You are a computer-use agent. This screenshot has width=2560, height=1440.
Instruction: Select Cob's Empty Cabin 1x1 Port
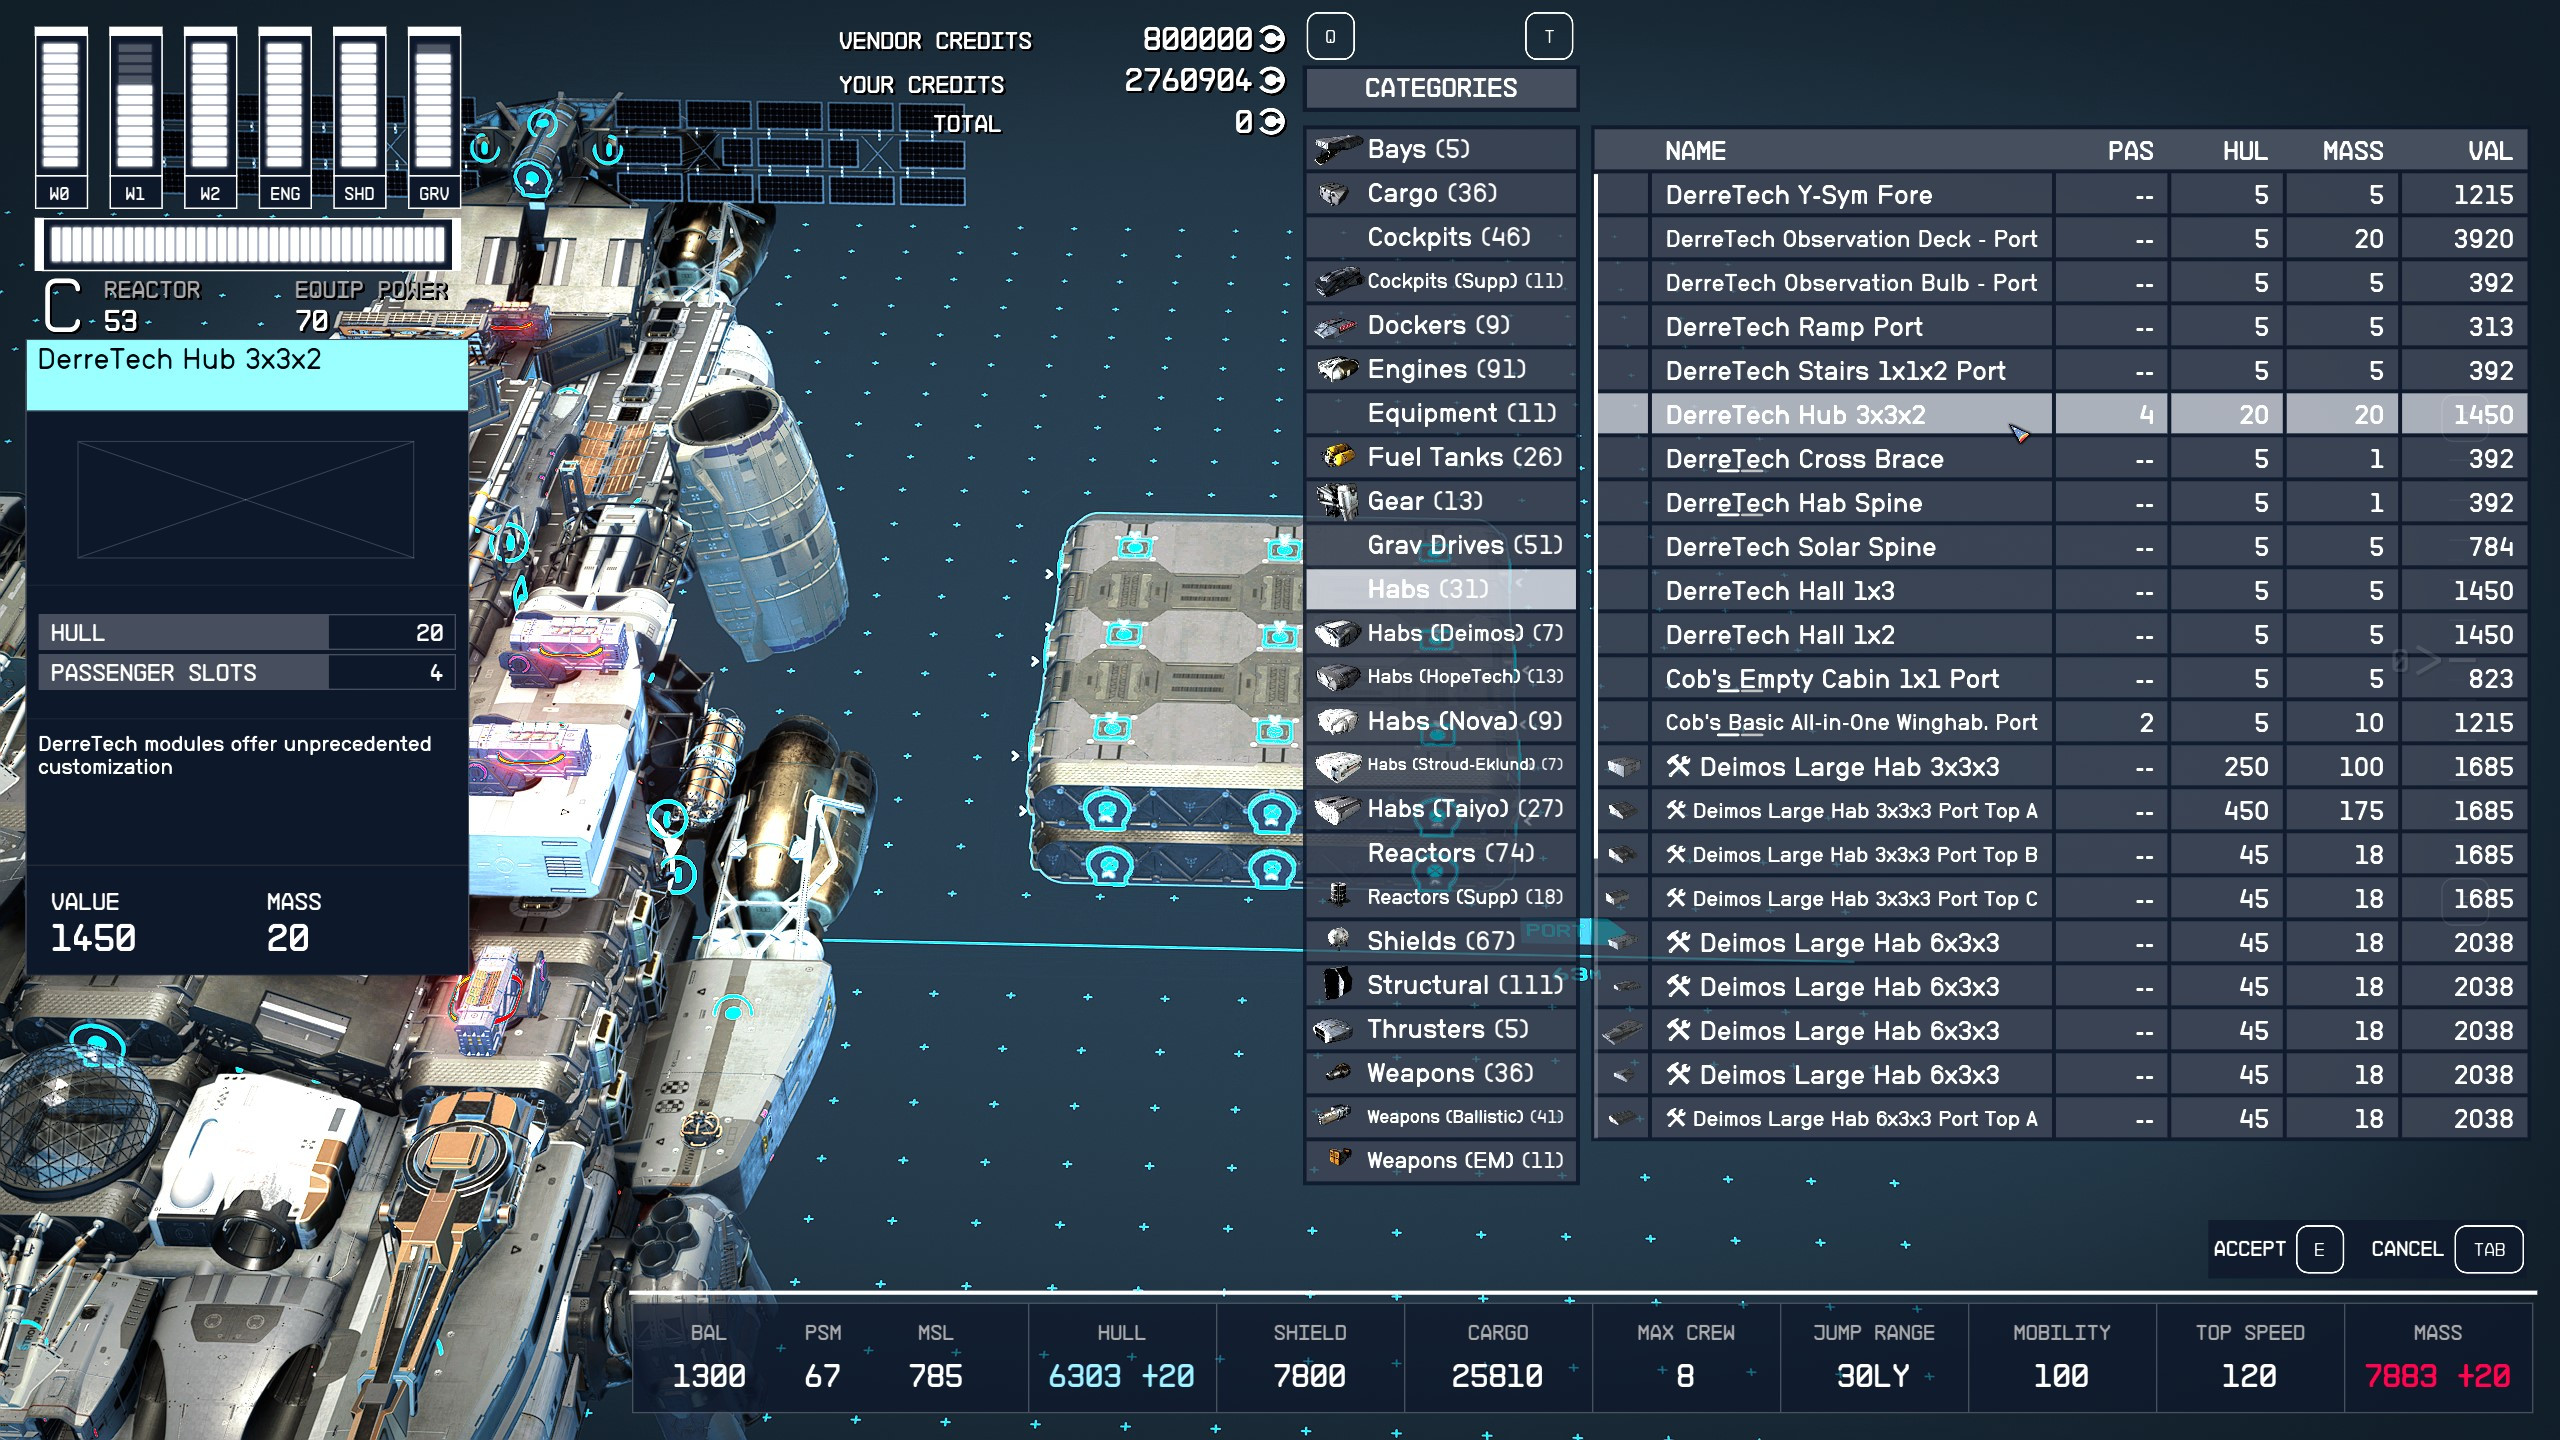tap(1832, 679)
